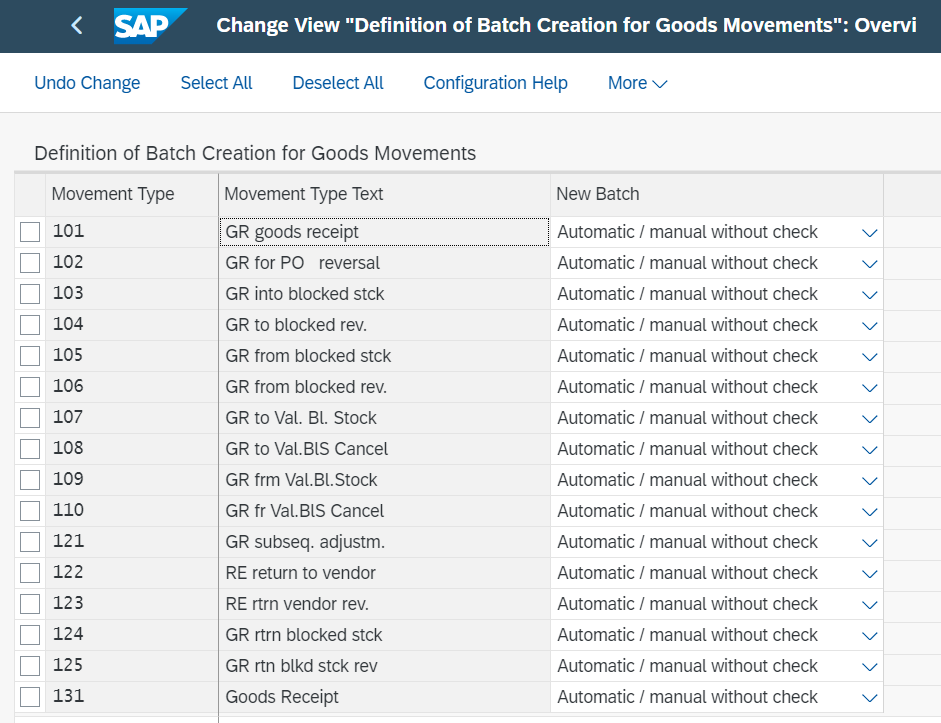
Task: Open New Batch options for movement 121
Action: tap(870, 543)
